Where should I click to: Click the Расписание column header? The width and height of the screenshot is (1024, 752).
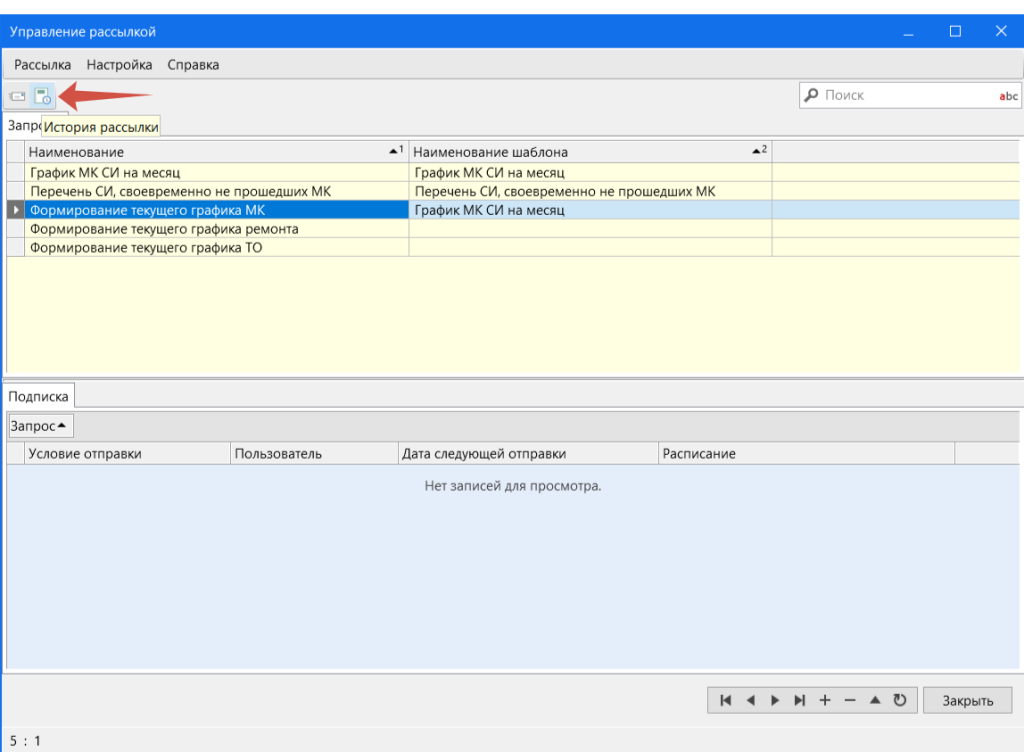tap(807, 454)
